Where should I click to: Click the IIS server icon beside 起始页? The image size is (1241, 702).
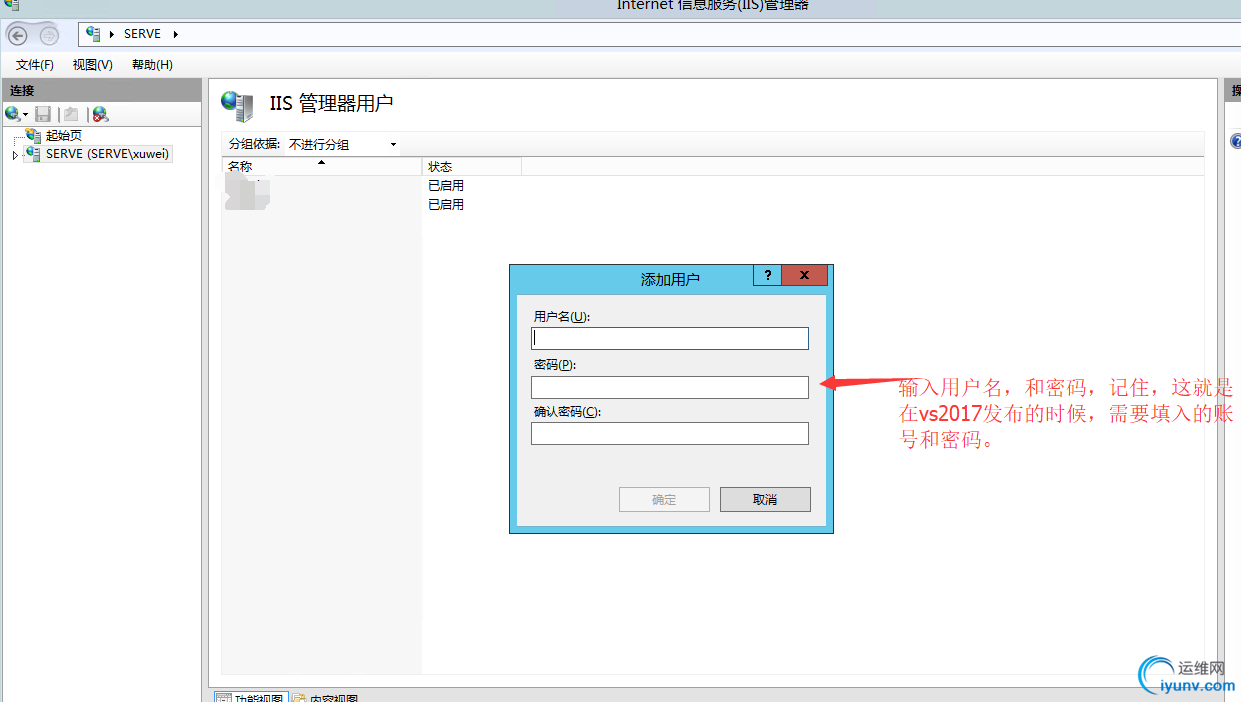pos(31,135)
